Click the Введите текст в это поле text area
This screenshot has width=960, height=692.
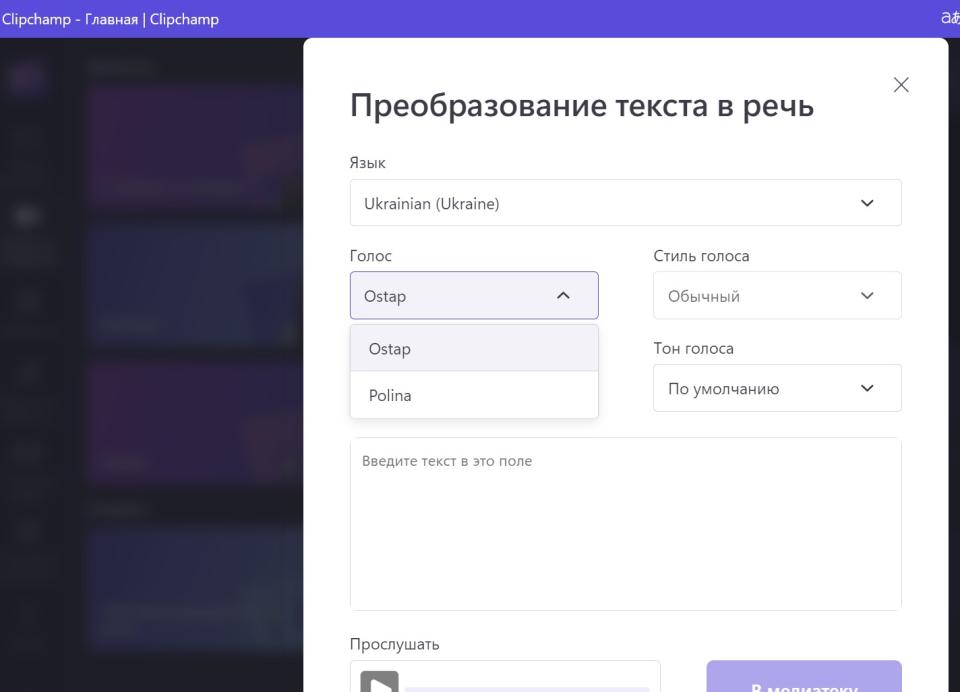click(x=625, y=524)
